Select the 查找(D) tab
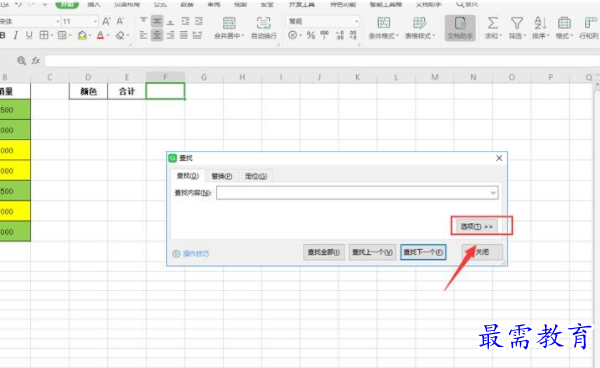Viewport: 600px width, 368px height. tap(188, 176)
